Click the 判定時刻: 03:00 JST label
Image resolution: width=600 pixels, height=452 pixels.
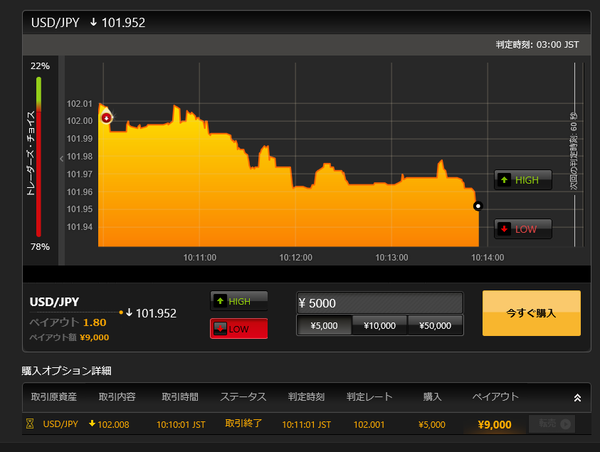pos(537,45)
